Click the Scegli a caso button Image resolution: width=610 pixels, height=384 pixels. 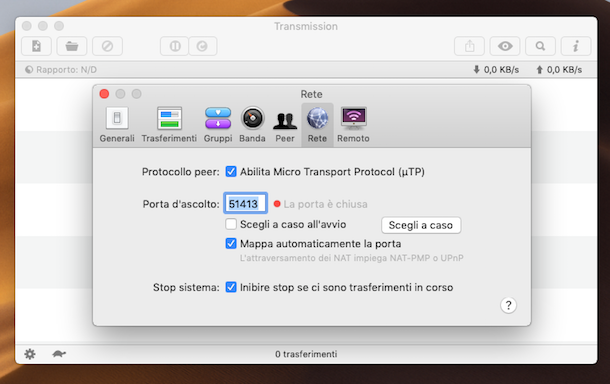pos(421,225)
